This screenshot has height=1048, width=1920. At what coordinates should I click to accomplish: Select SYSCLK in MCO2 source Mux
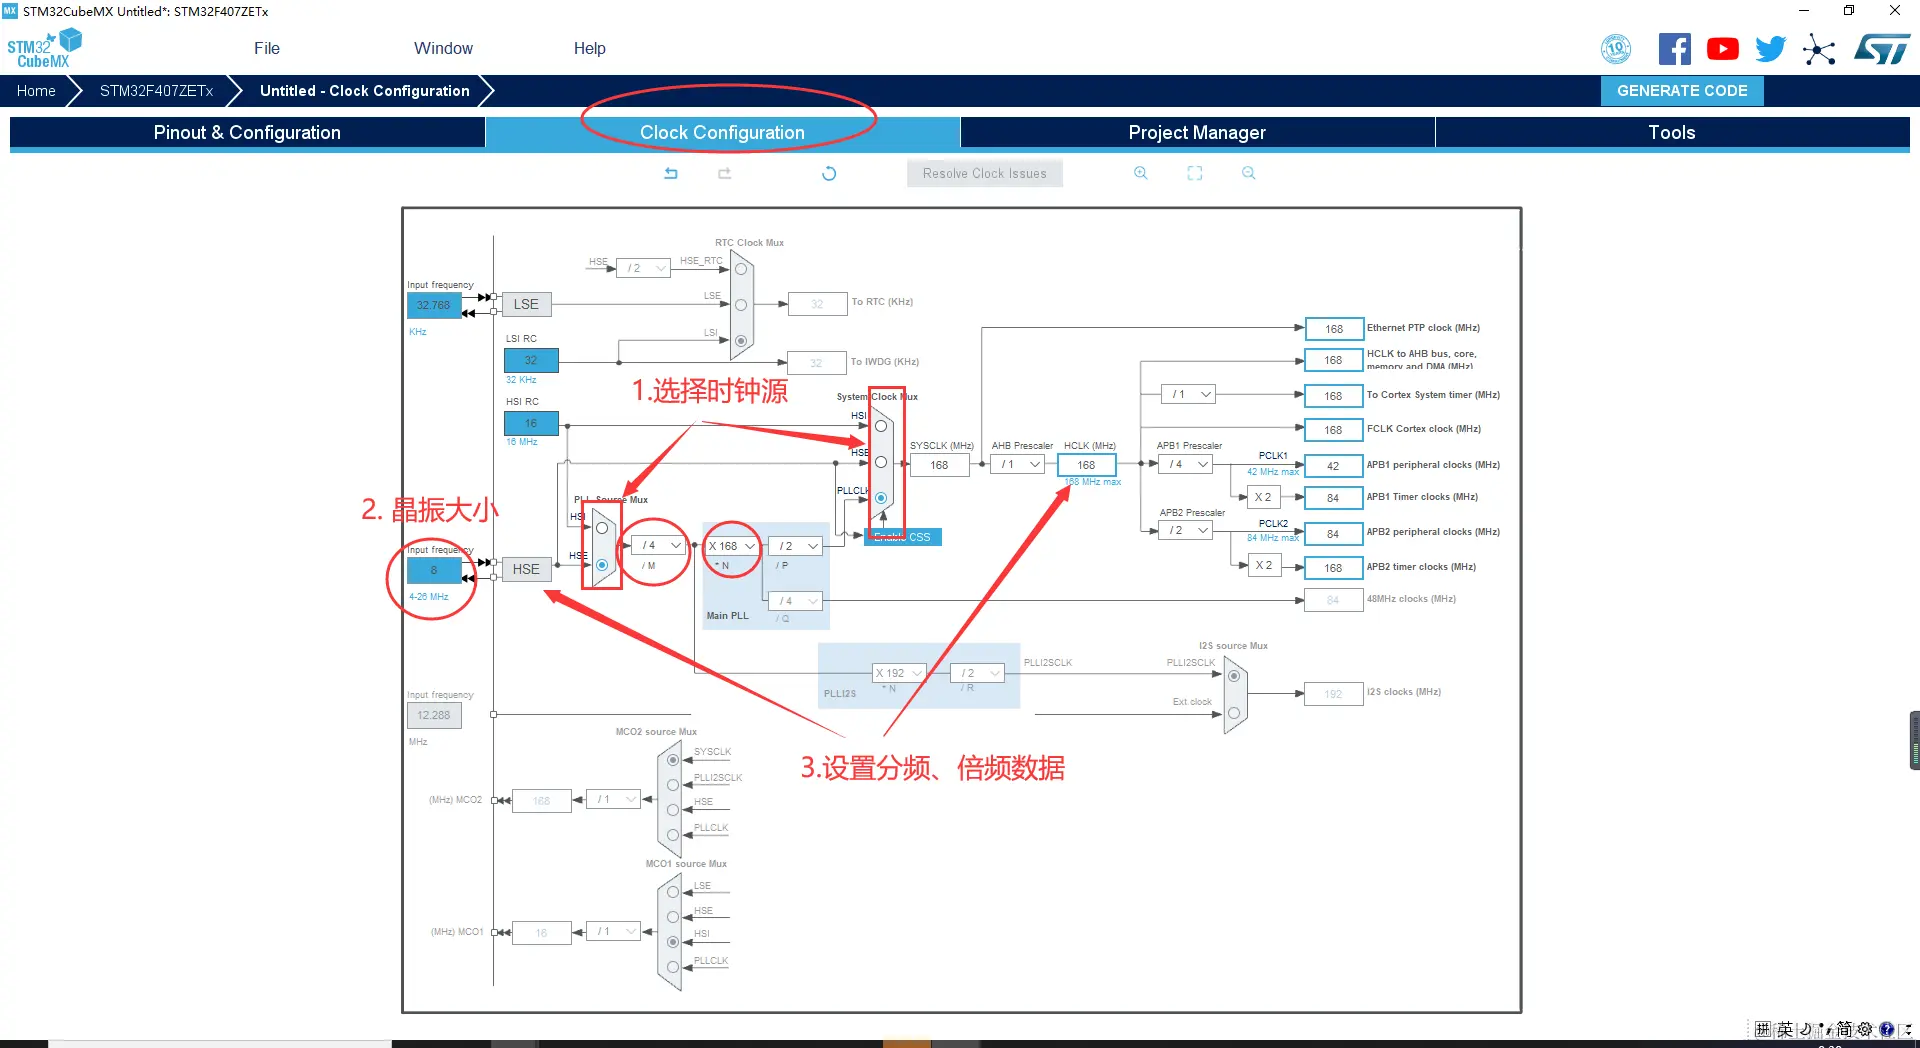673,760
